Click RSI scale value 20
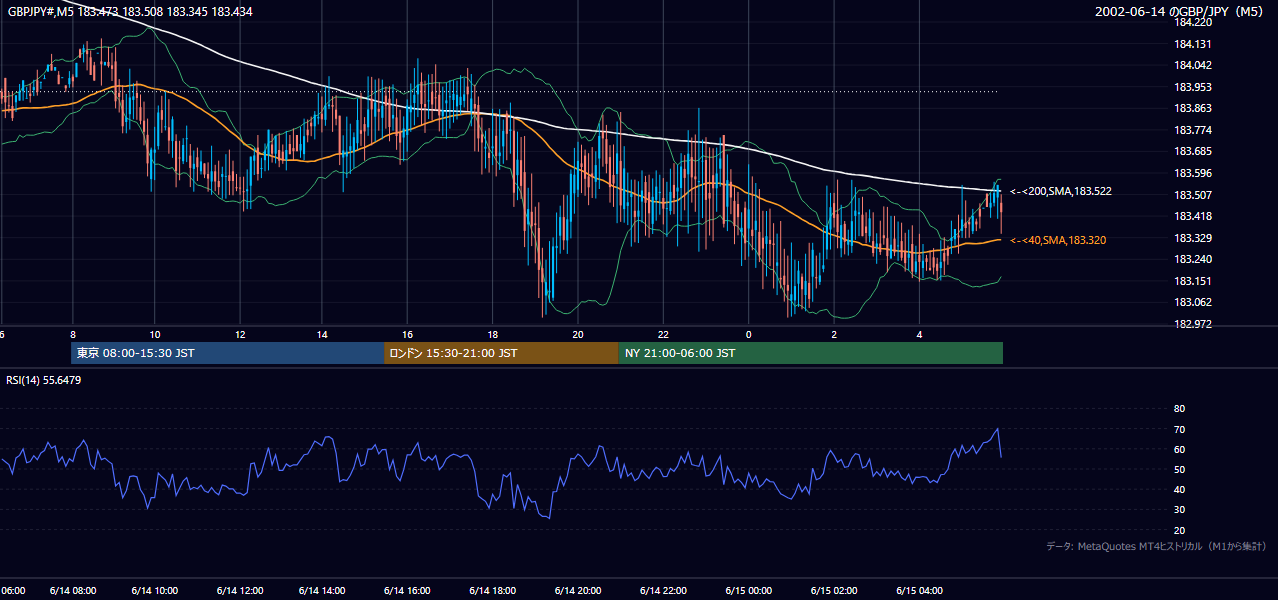The width and height of the screenshot is (1278, 600). pyautogui.click(x=1179, y=530)
